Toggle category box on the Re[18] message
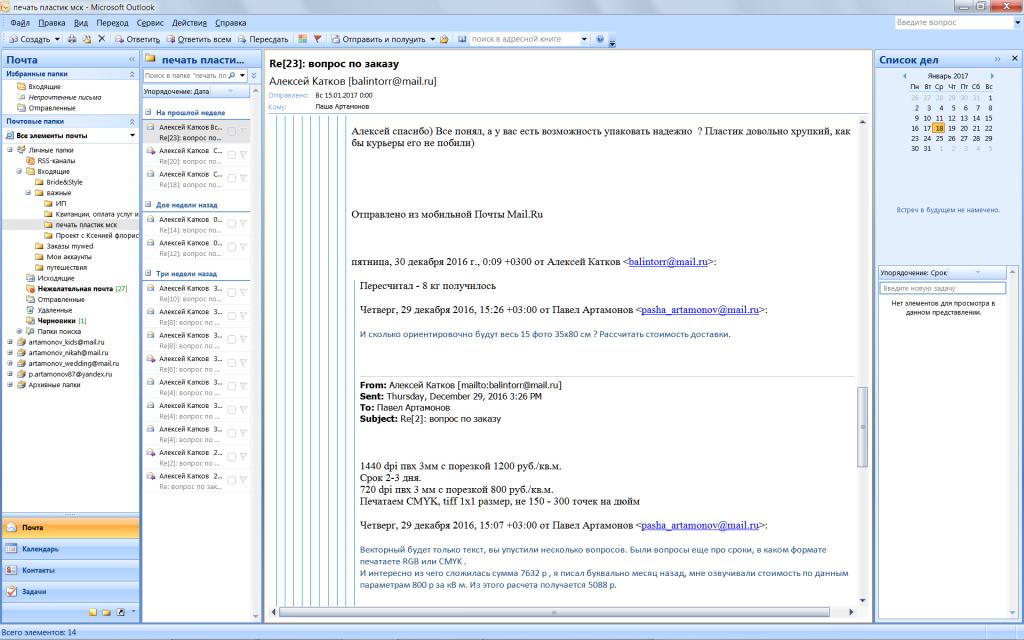Screen dimensions: 1024x640 pyautogui.click(x=231, y=179)
